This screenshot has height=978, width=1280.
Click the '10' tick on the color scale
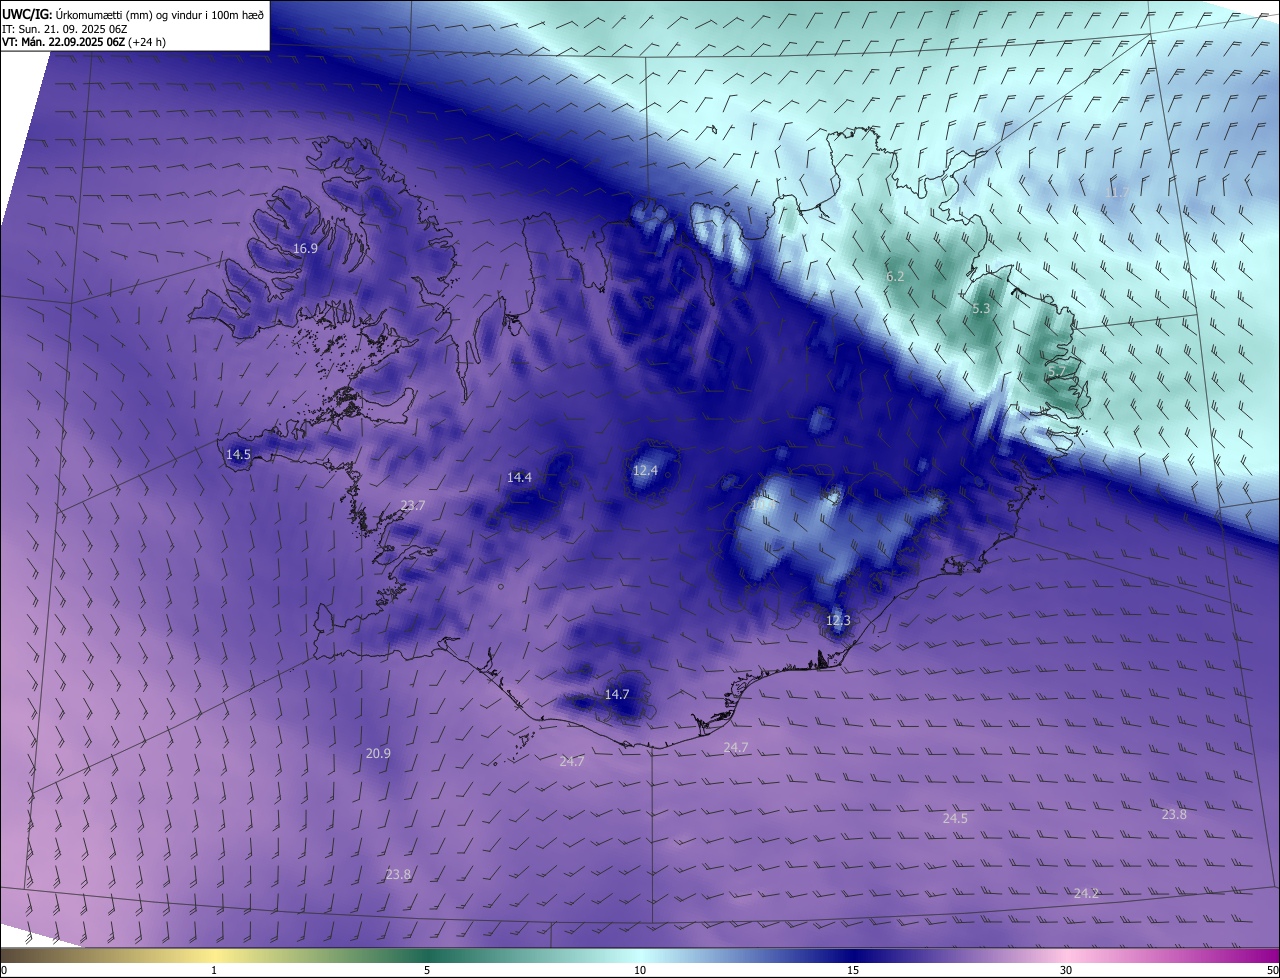click(x=640, y=970)
